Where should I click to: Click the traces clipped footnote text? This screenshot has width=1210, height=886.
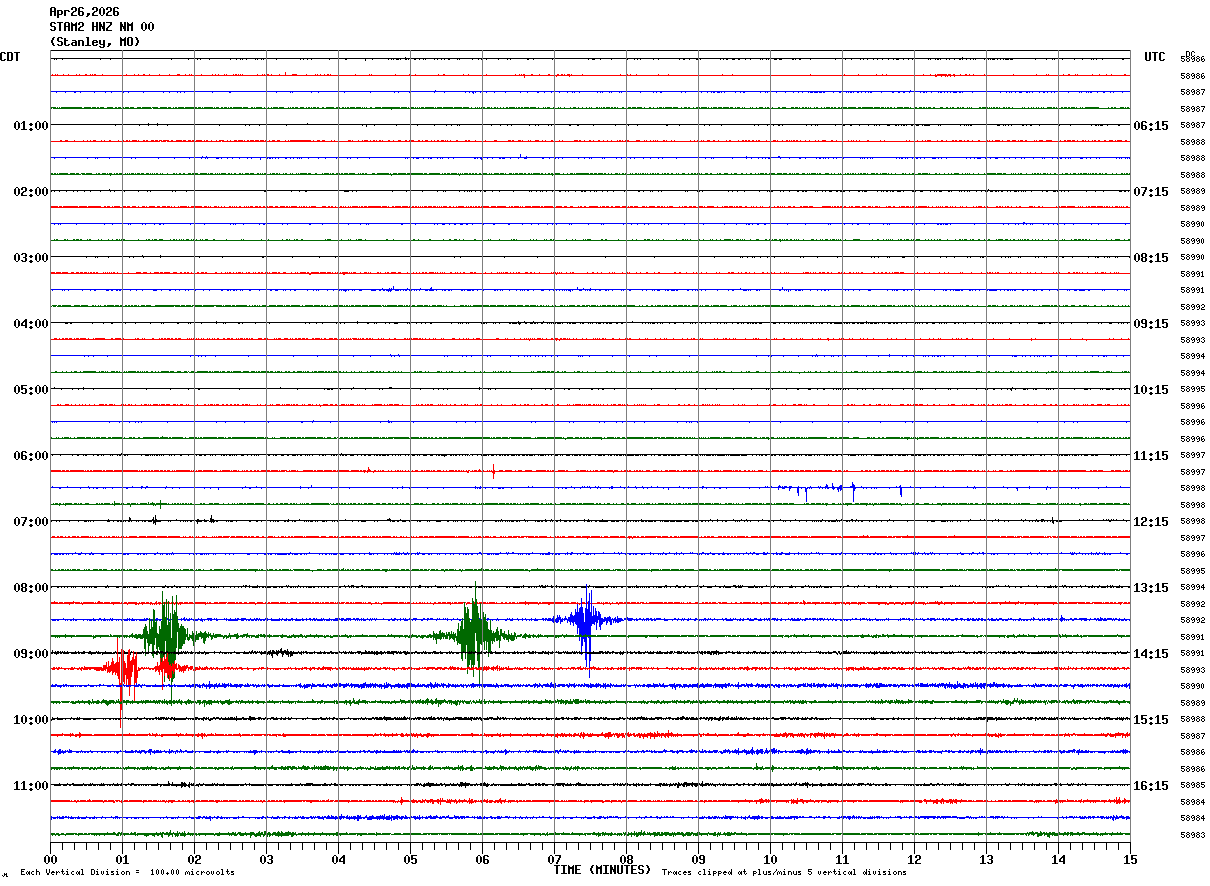784,872
